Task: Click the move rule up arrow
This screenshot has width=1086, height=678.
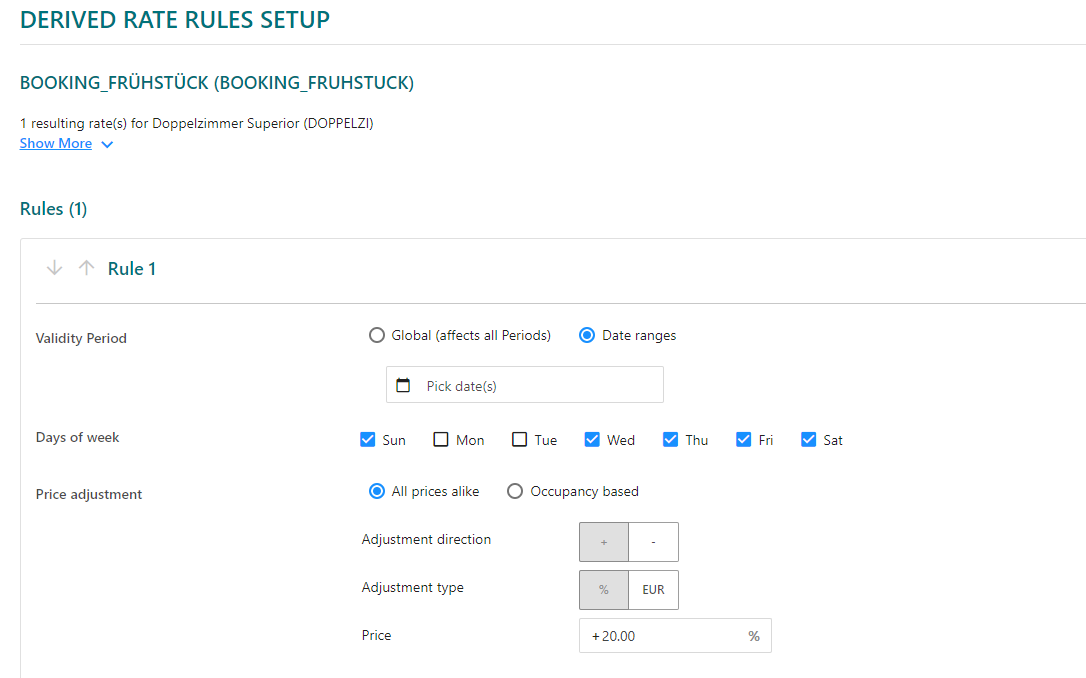Action: point(87,268)
